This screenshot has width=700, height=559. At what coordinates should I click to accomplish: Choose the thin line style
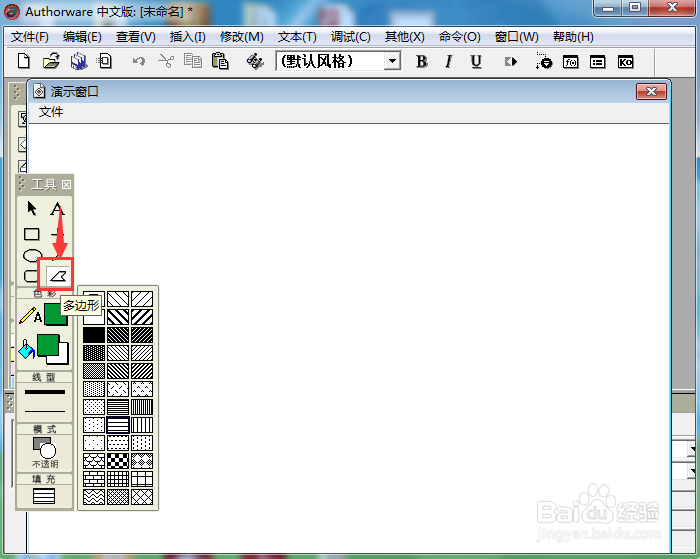45,411
